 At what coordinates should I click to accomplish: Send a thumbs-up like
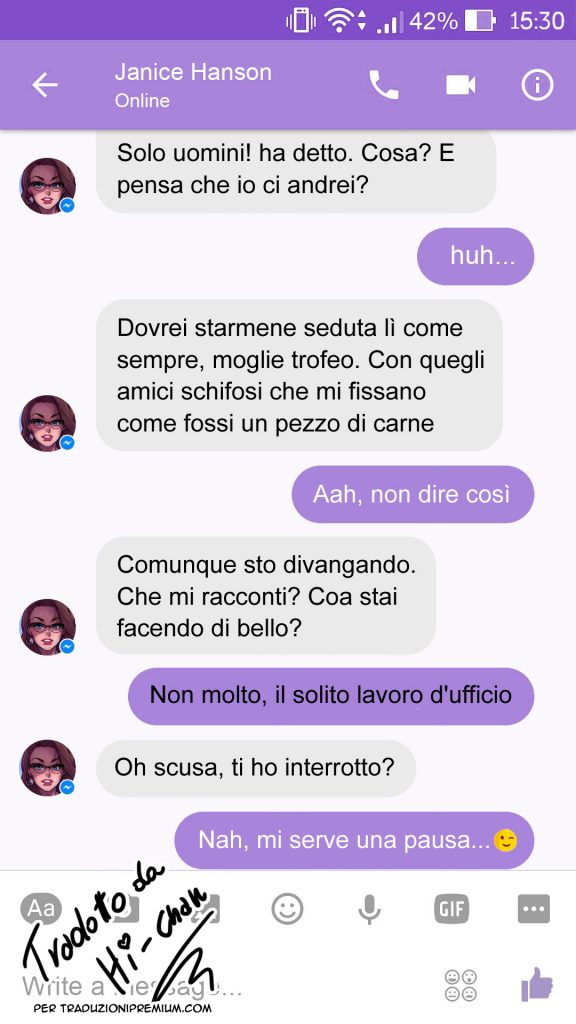(537, 984)
